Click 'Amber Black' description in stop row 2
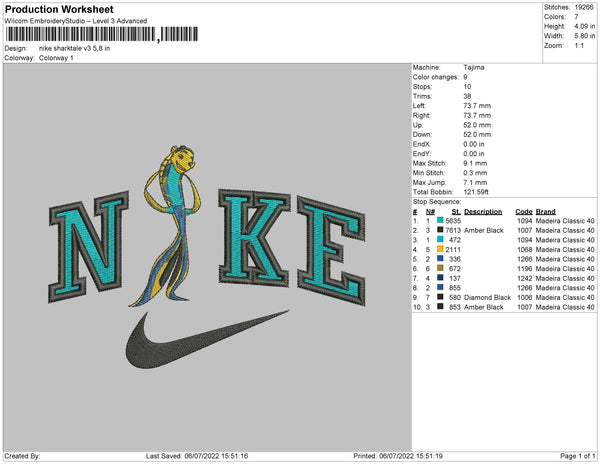The image size is (600, 464). pos(484,230)
